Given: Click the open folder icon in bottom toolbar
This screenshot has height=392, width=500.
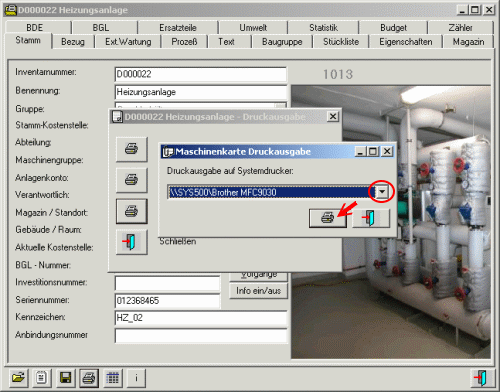Looking at the screenshot, I should [x=18, y=378].
